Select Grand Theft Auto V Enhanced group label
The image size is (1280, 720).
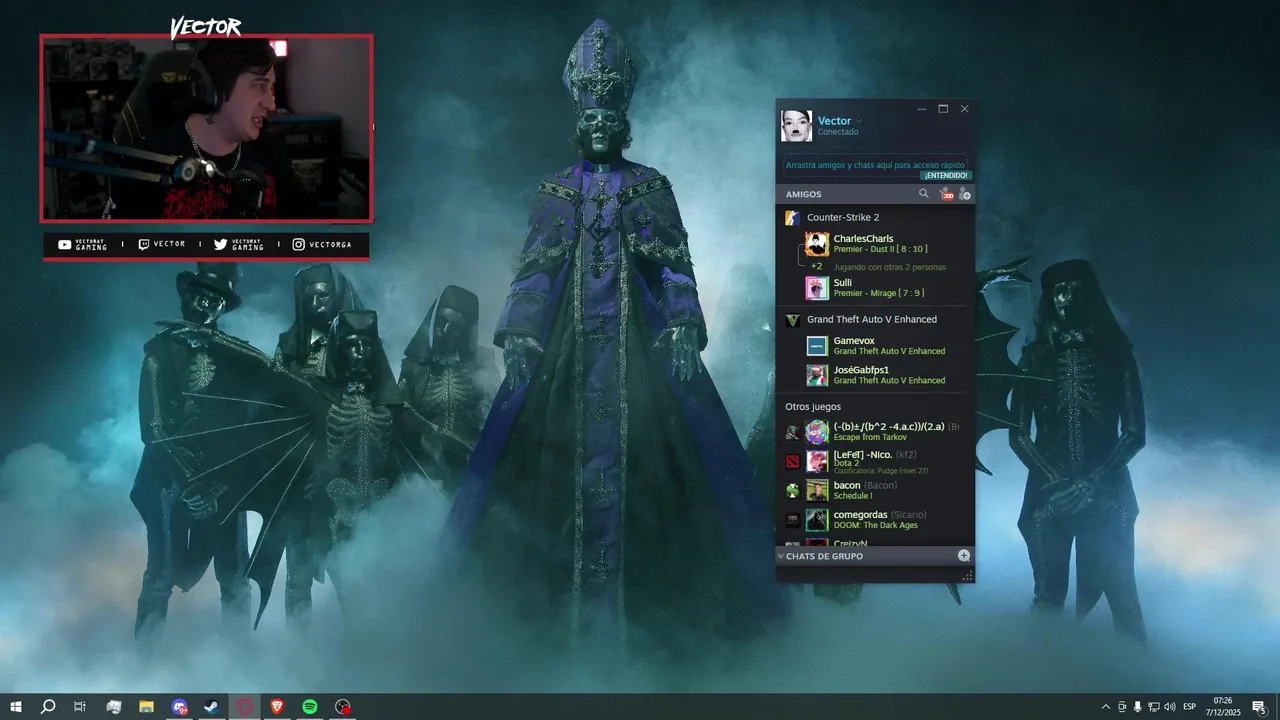[872, 319]
